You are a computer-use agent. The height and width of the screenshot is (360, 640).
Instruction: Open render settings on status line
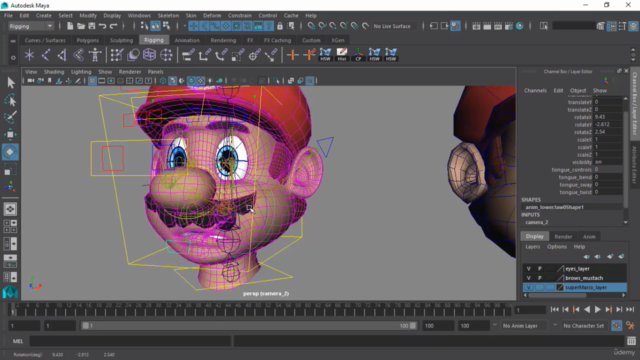pyautogui.click(x=509, y=26)
